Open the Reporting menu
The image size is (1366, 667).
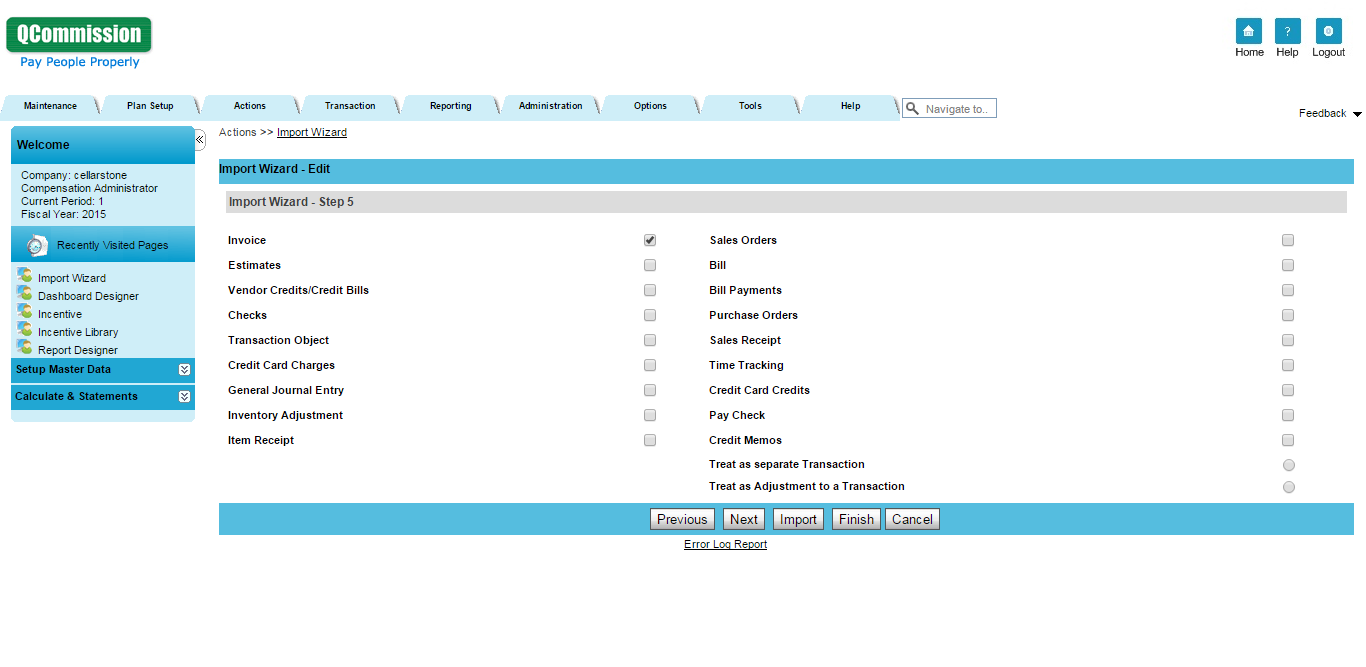[450, 106]
